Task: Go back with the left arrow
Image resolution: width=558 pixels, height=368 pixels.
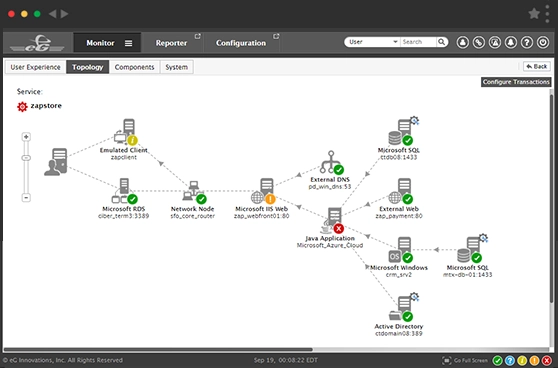Action: [52, 14]
